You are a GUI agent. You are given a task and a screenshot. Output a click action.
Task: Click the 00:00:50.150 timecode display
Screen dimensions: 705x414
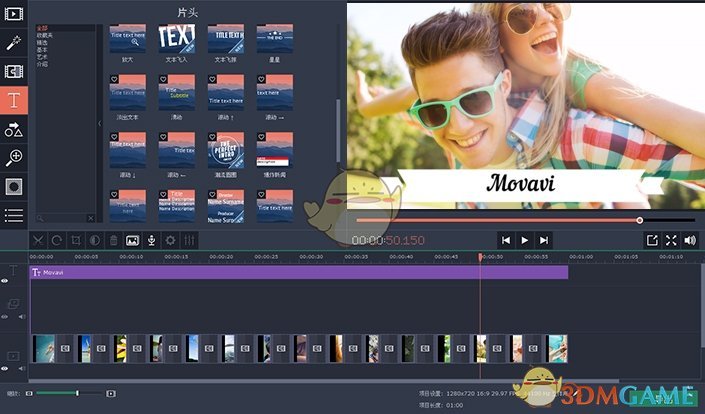coord(388,240)
